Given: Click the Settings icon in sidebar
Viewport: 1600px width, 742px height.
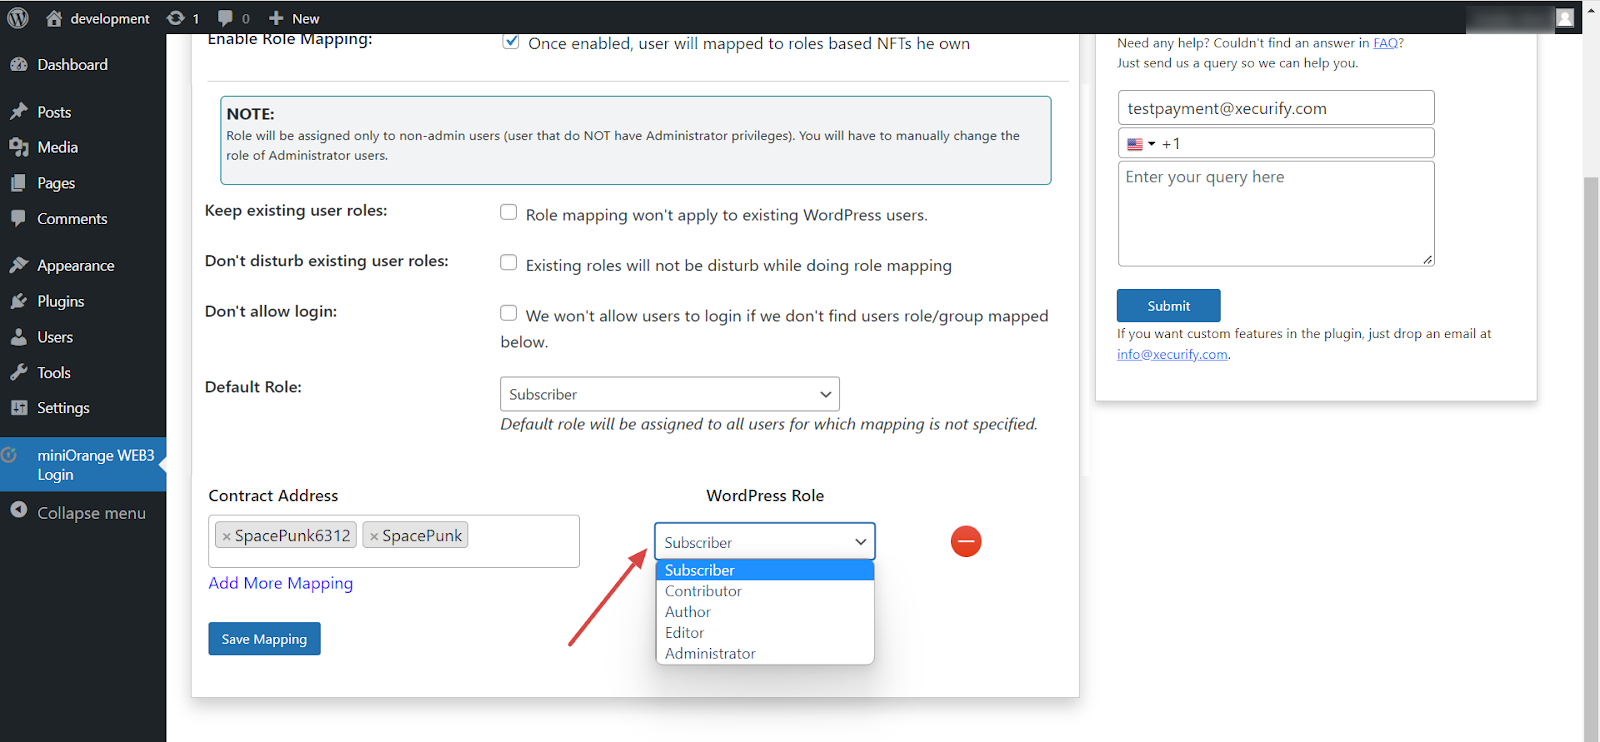Looking at the screenshot, I should (19, 408).
